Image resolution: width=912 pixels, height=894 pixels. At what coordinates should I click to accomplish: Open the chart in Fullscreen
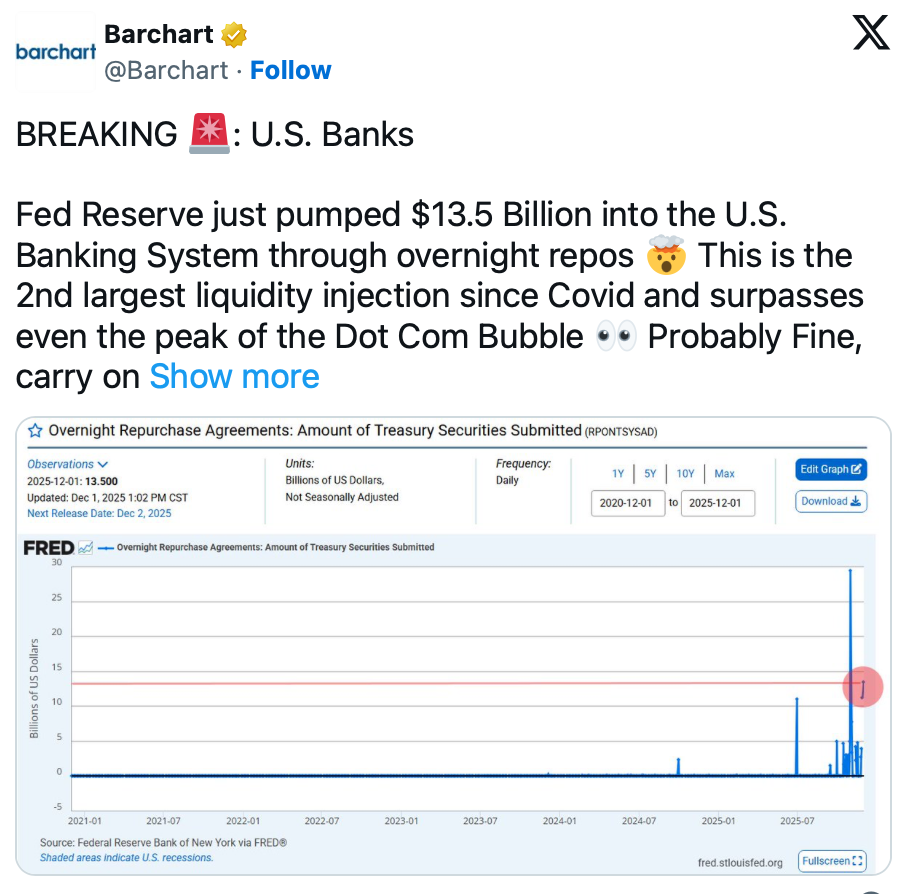[832, 860]
